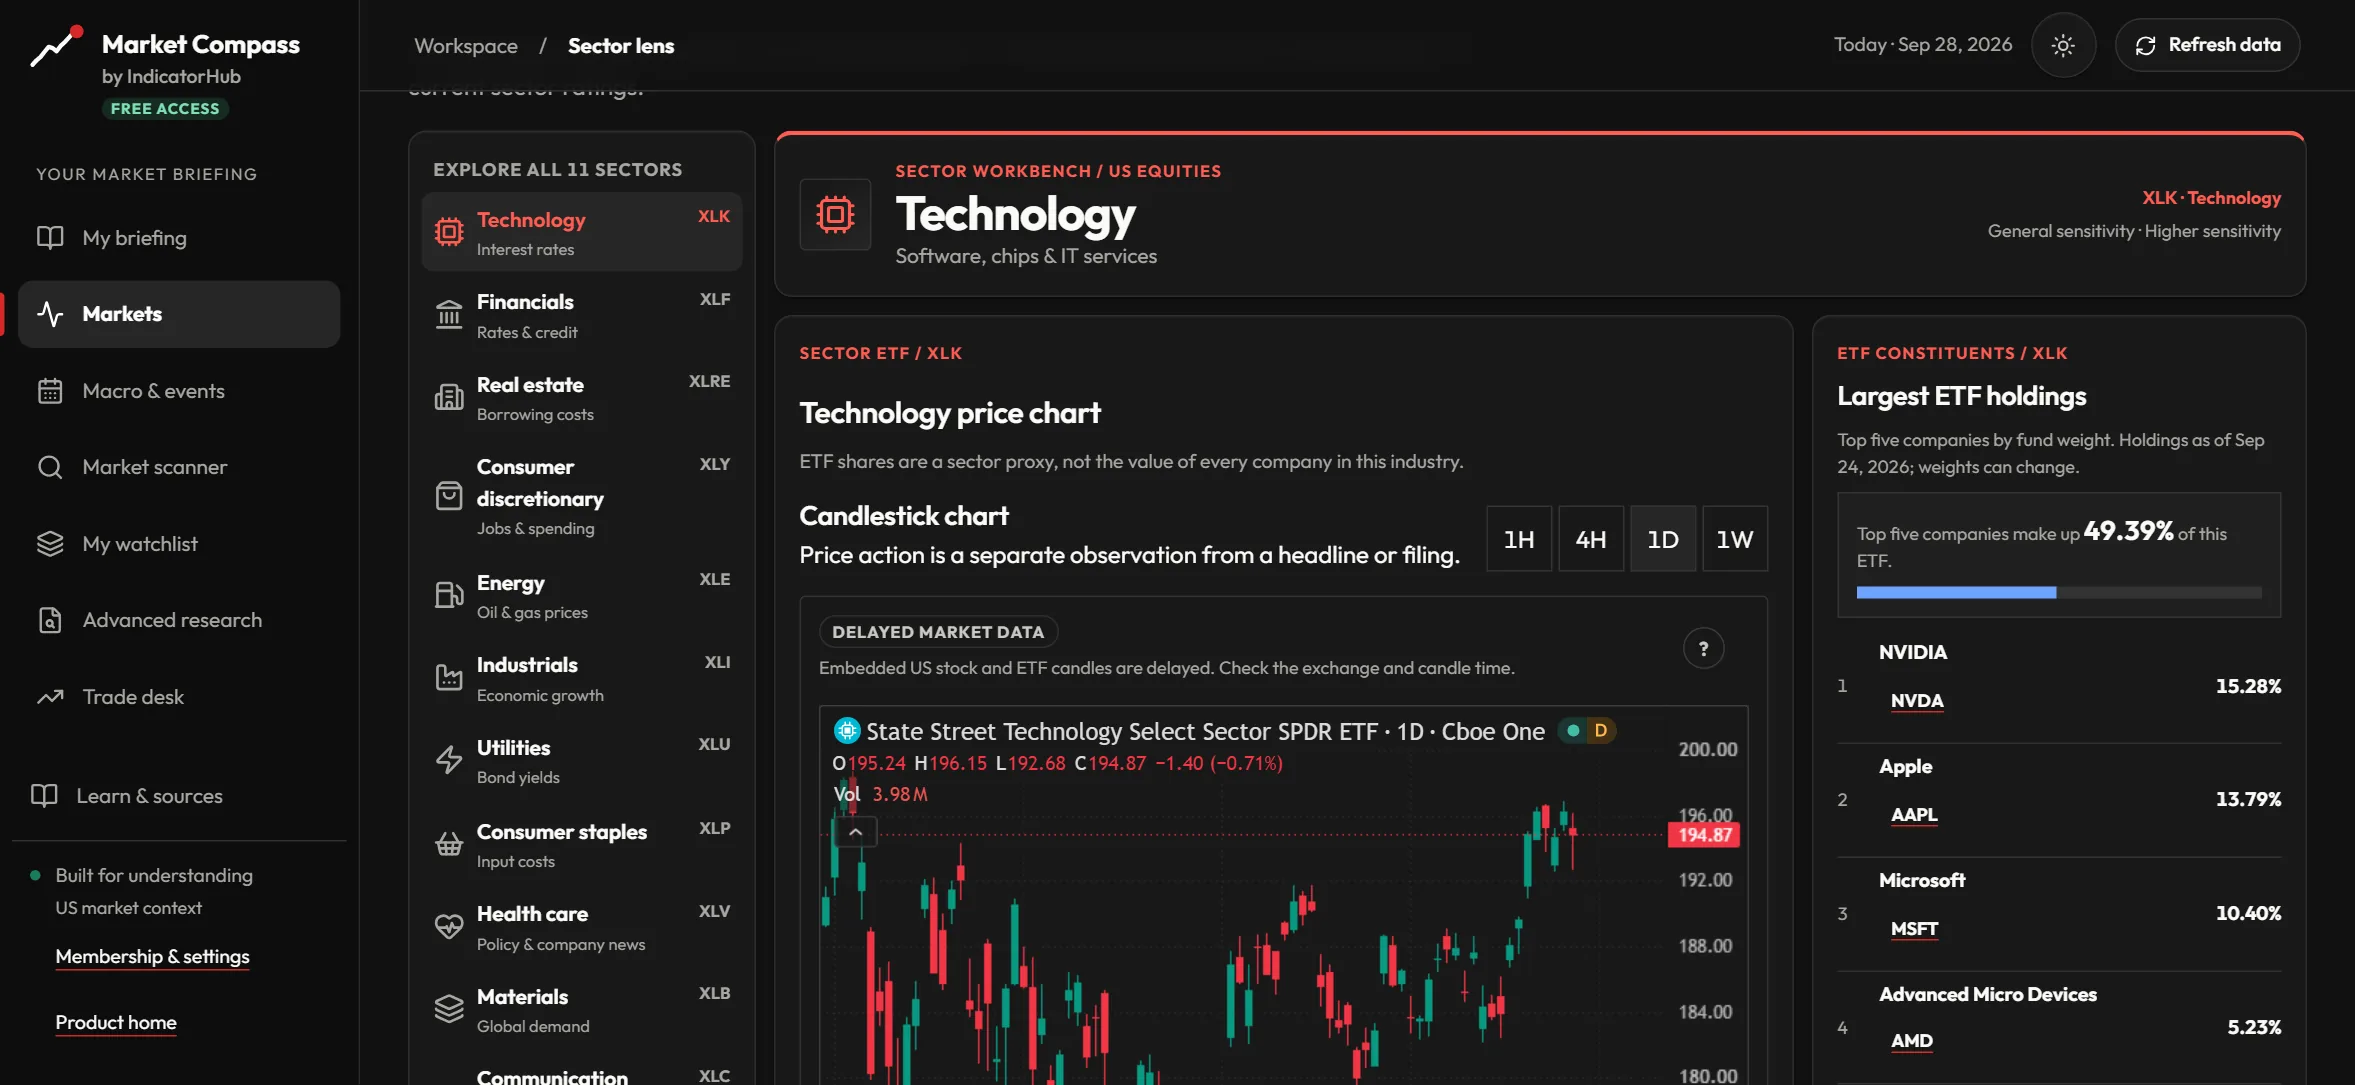Open Market scanner magnifier icon
The image size is (2355, 1085).
pos(50,467)
